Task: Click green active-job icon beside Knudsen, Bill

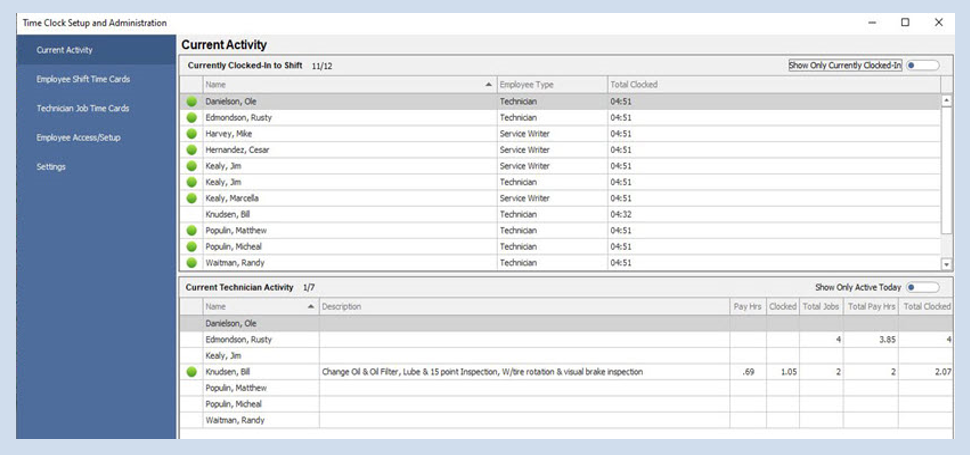Action: [191, 372]
